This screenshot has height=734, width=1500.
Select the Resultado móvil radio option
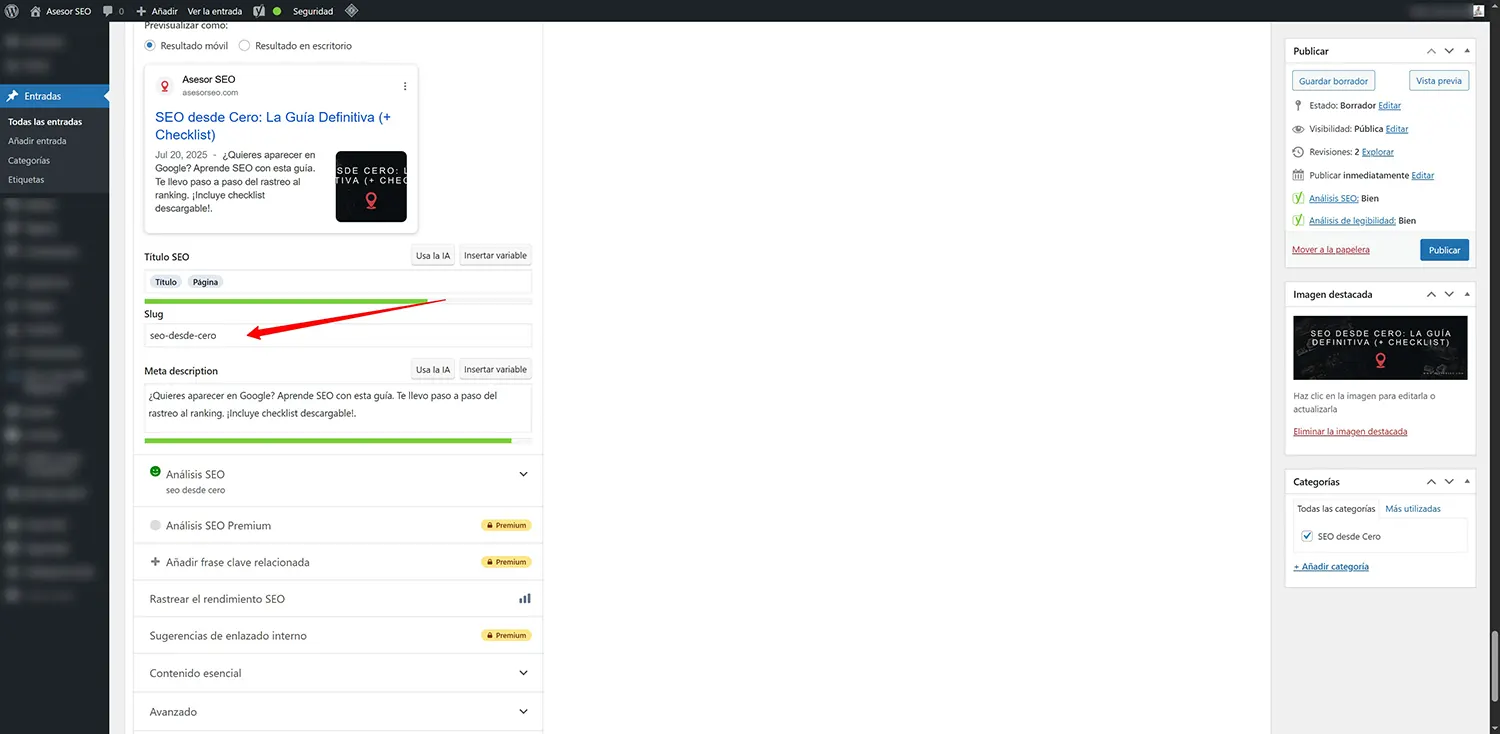pos(150,46)
